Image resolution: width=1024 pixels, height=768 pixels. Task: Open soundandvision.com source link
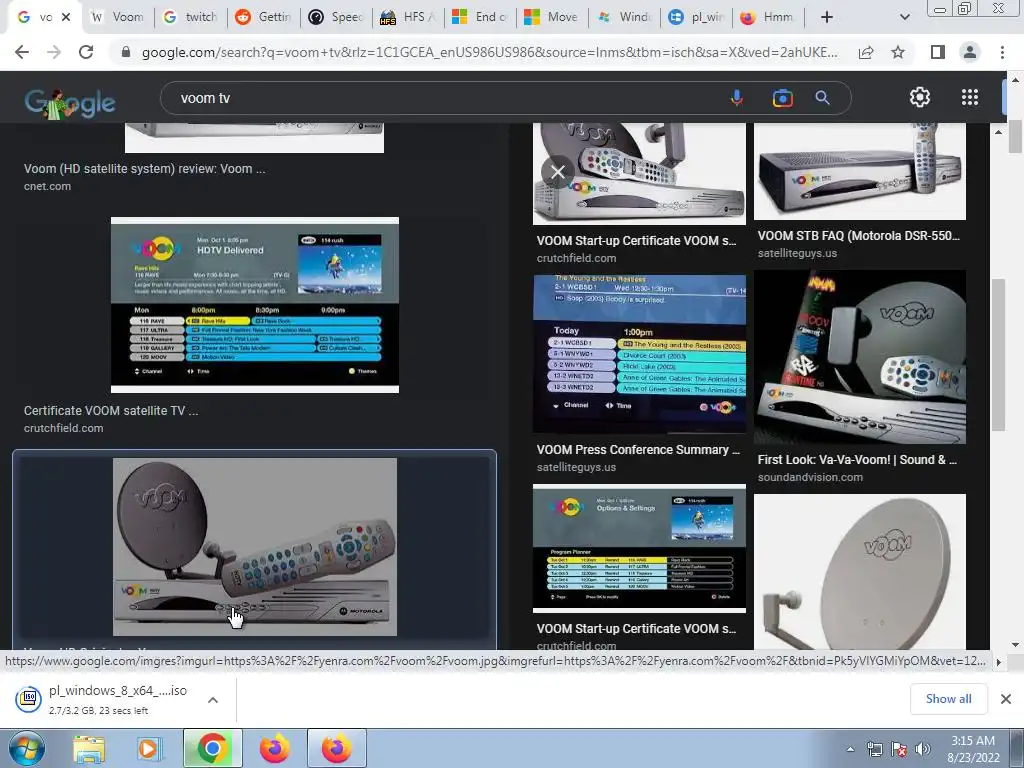click(810, 477)
